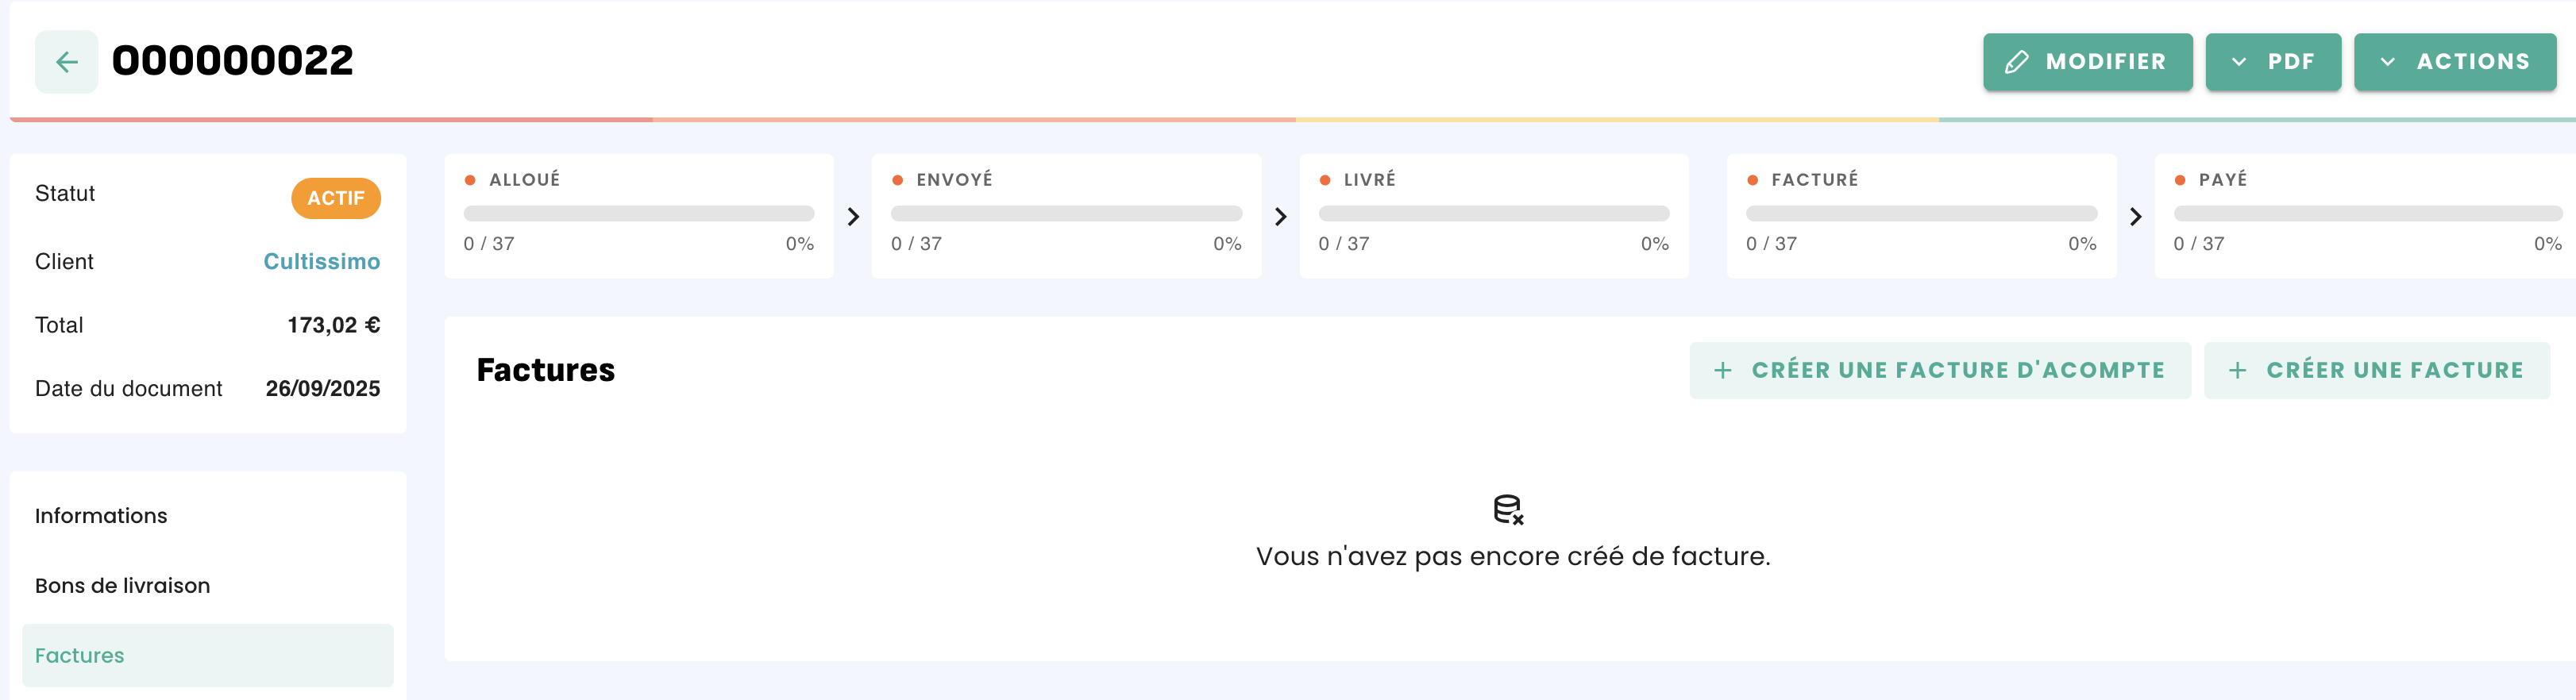Viewport: 2576px width, 700px height.
Task: Click the pencil icon on Modifier button
Action: tap(2017, 62)
